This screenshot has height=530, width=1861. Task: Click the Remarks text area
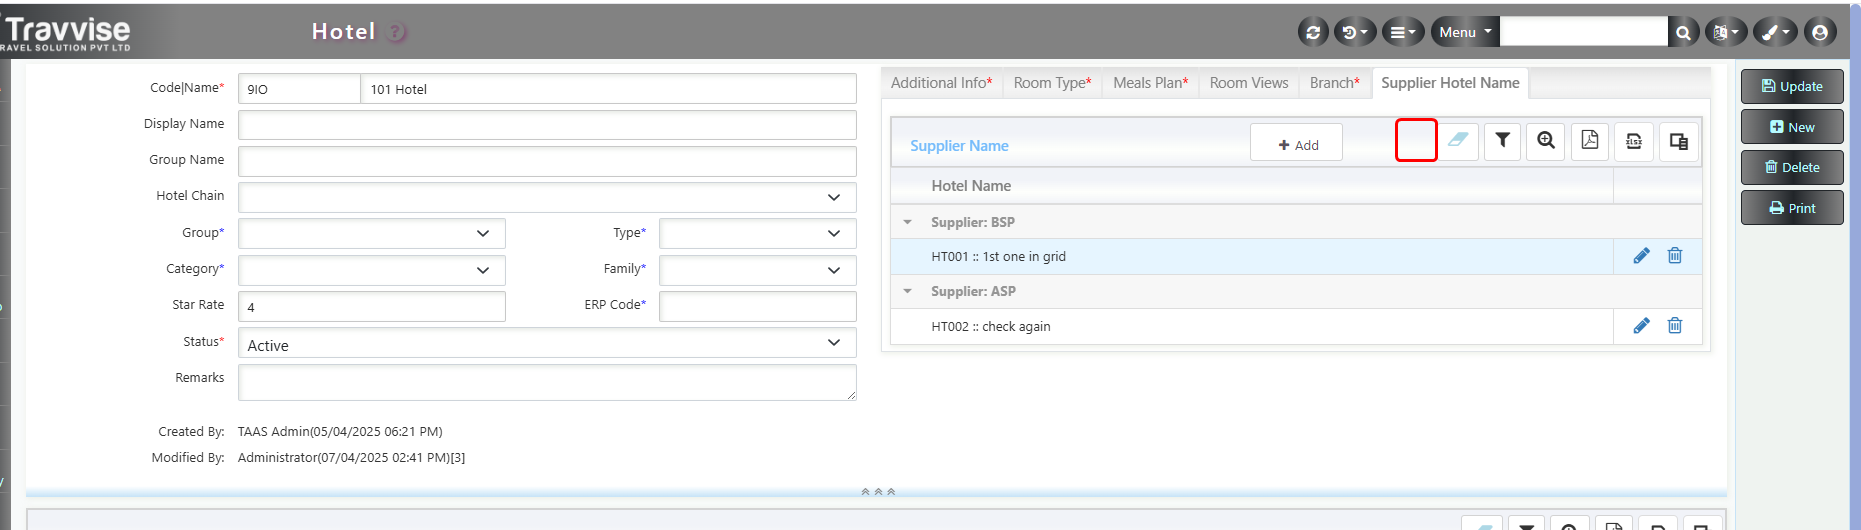(547, 382)
